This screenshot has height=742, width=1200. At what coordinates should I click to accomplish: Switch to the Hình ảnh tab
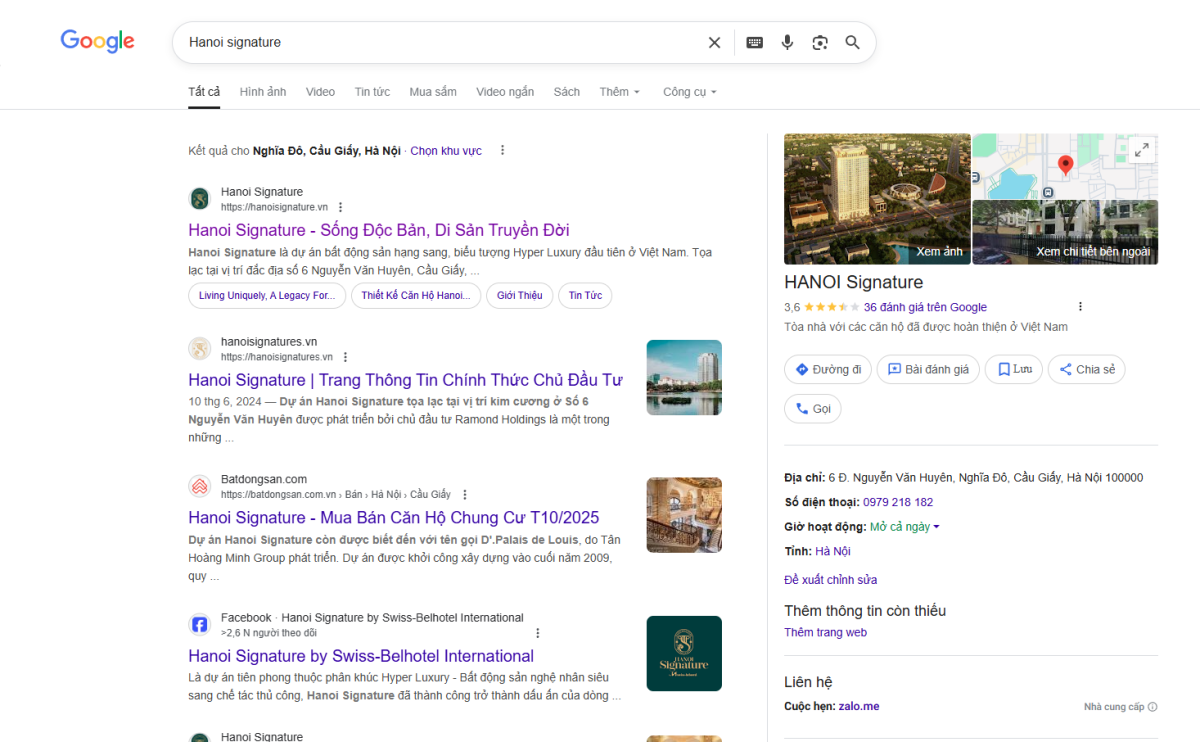263,92
